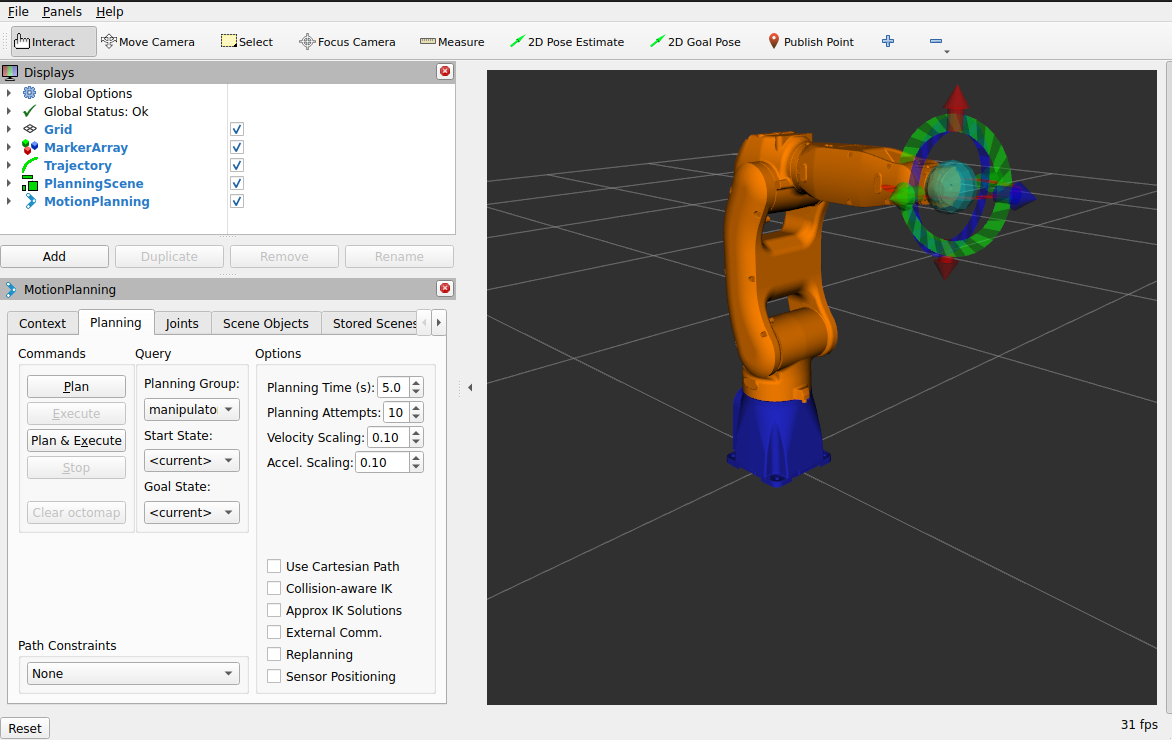Open the Measure tool
Viewport: 1172px width, 740px height.
[x=452, y=41]
